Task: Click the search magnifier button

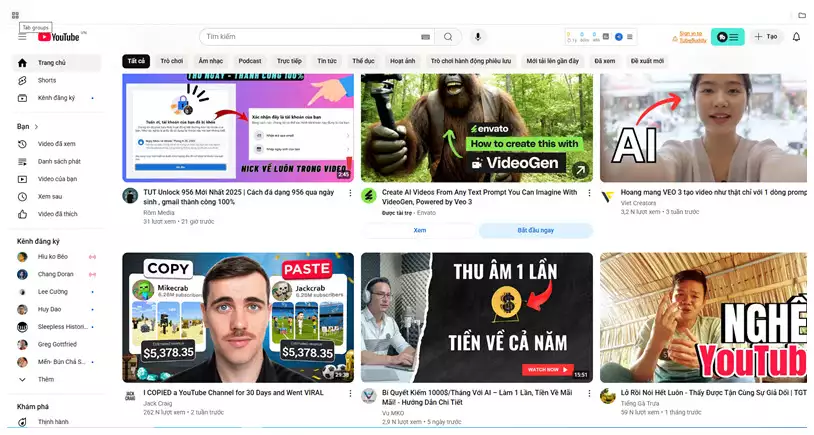Action: tap(448, 37)
